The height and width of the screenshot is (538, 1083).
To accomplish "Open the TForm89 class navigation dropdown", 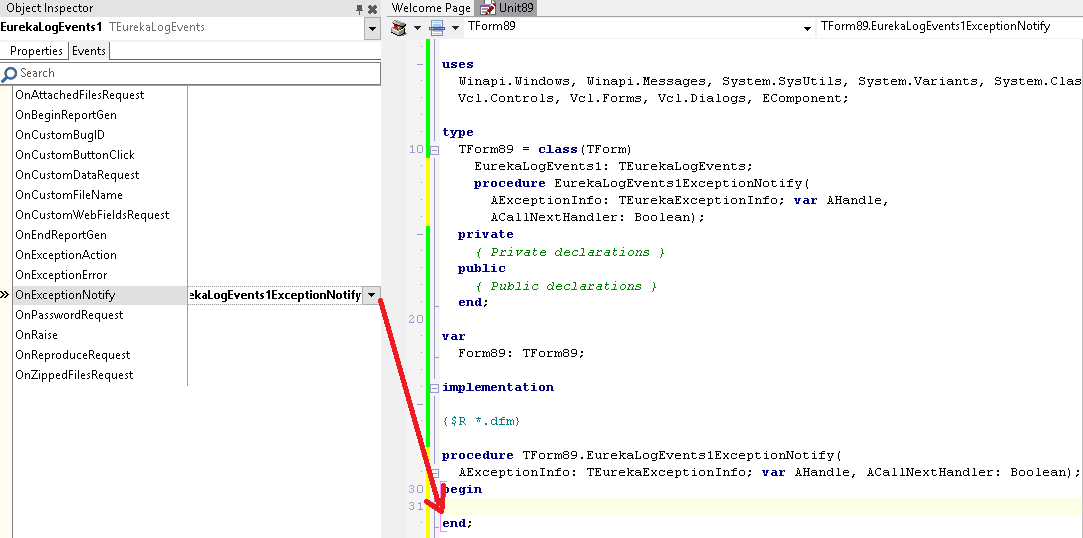I will [x=807, y=28].
